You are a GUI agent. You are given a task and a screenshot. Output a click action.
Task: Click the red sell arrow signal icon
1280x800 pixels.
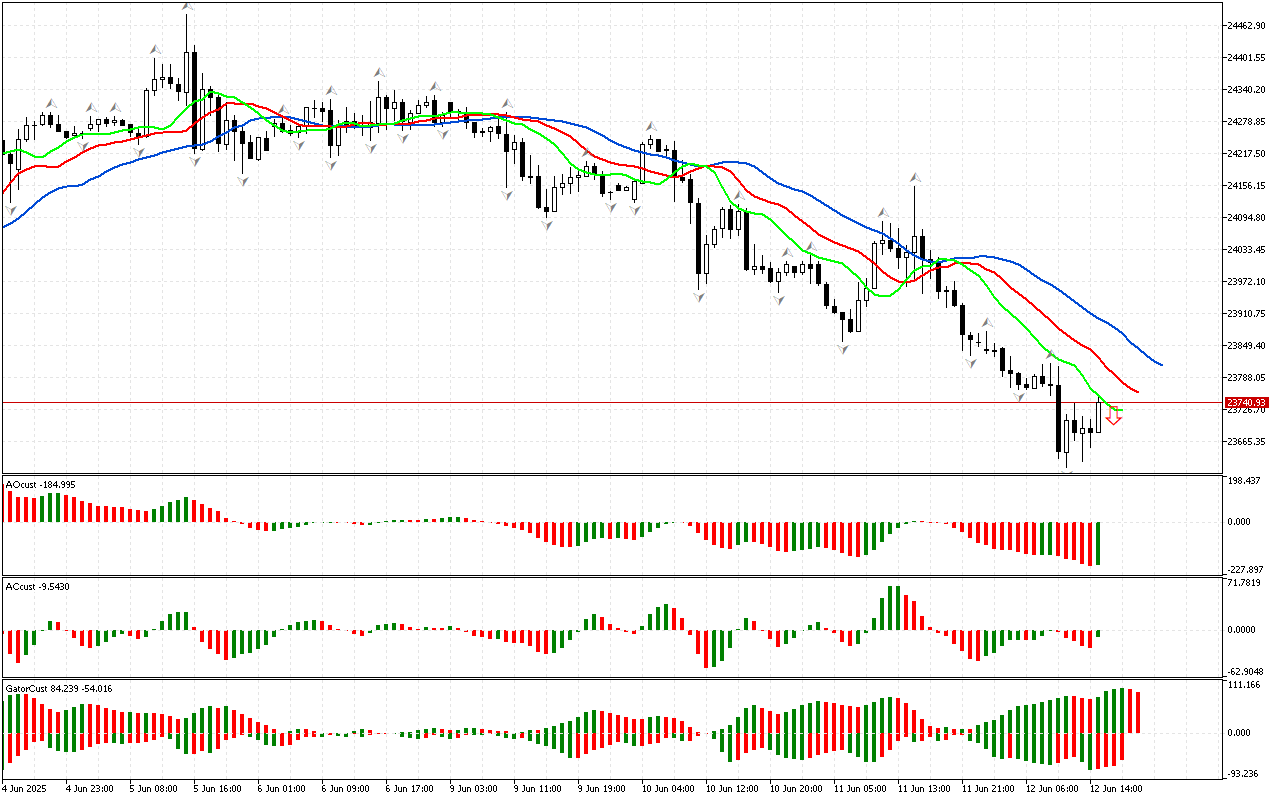pos(1113,417)
